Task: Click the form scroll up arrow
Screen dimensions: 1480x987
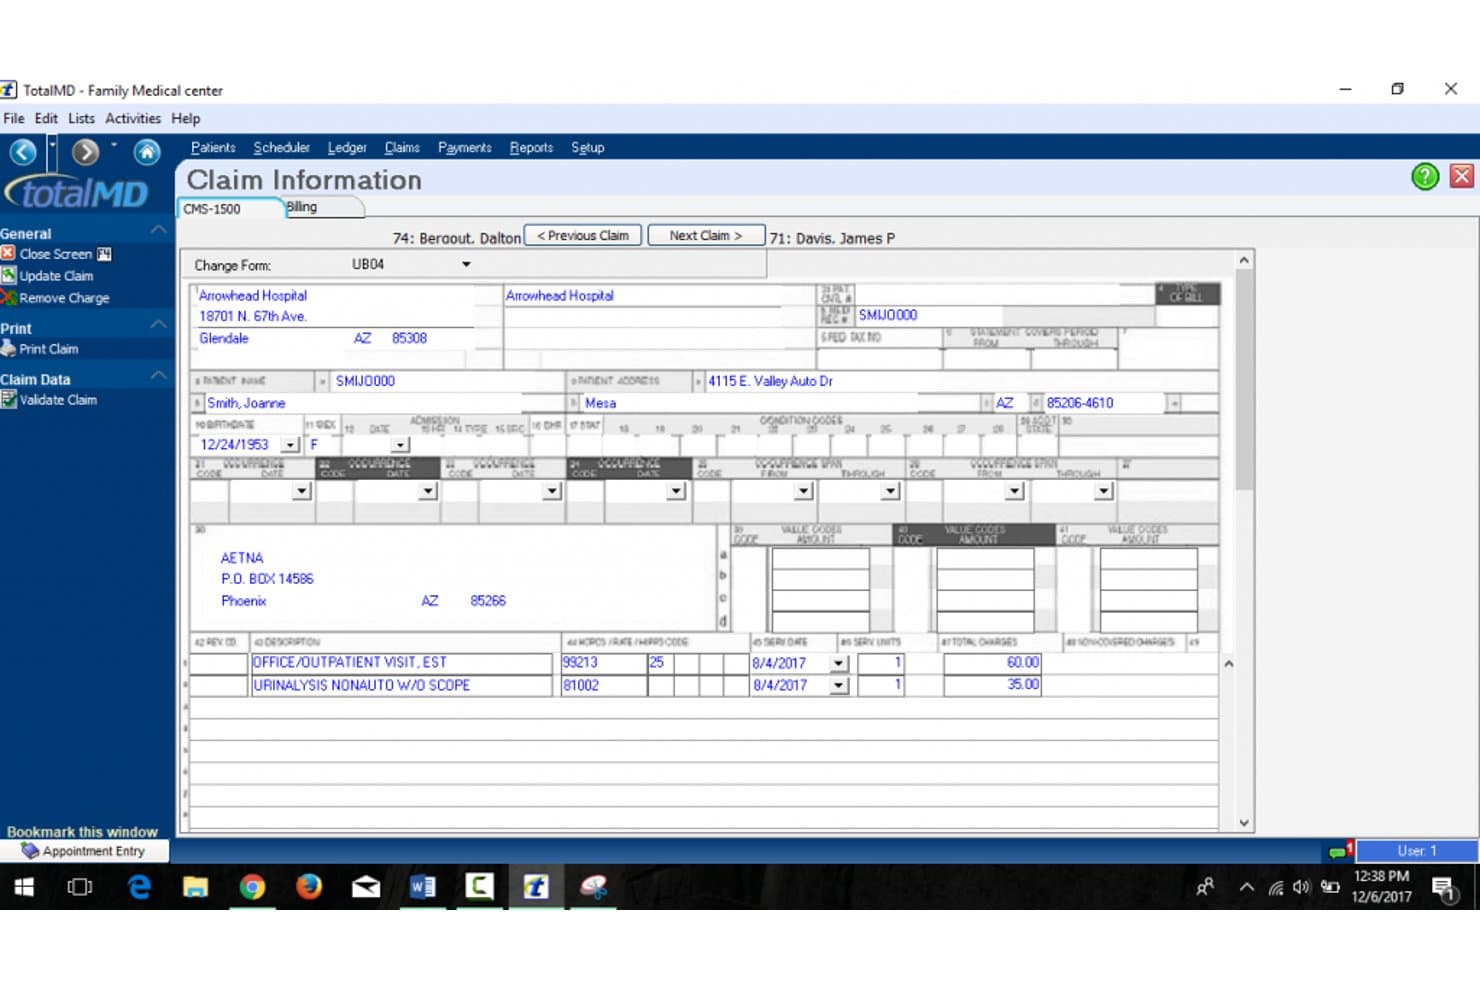Action: coord(1244,260)
